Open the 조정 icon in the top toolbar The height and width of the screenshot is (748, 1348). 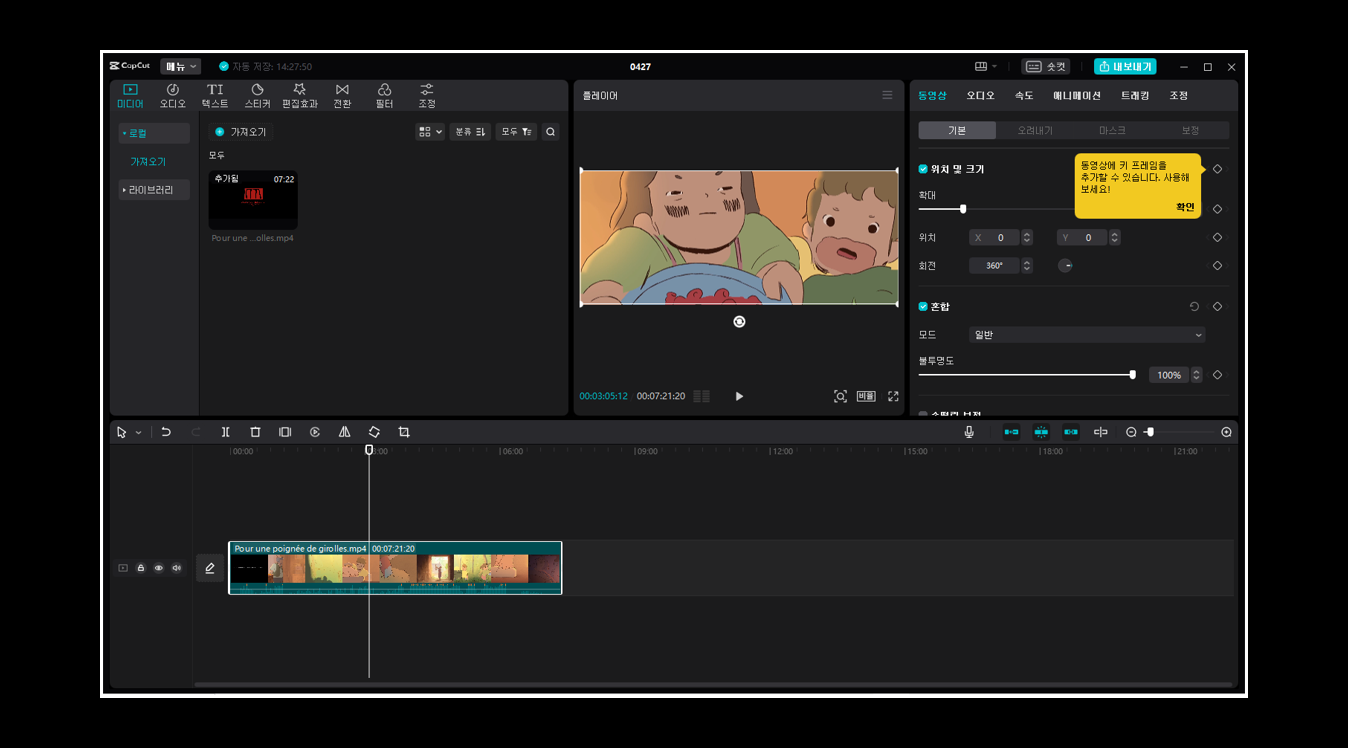tap(427, 96)
